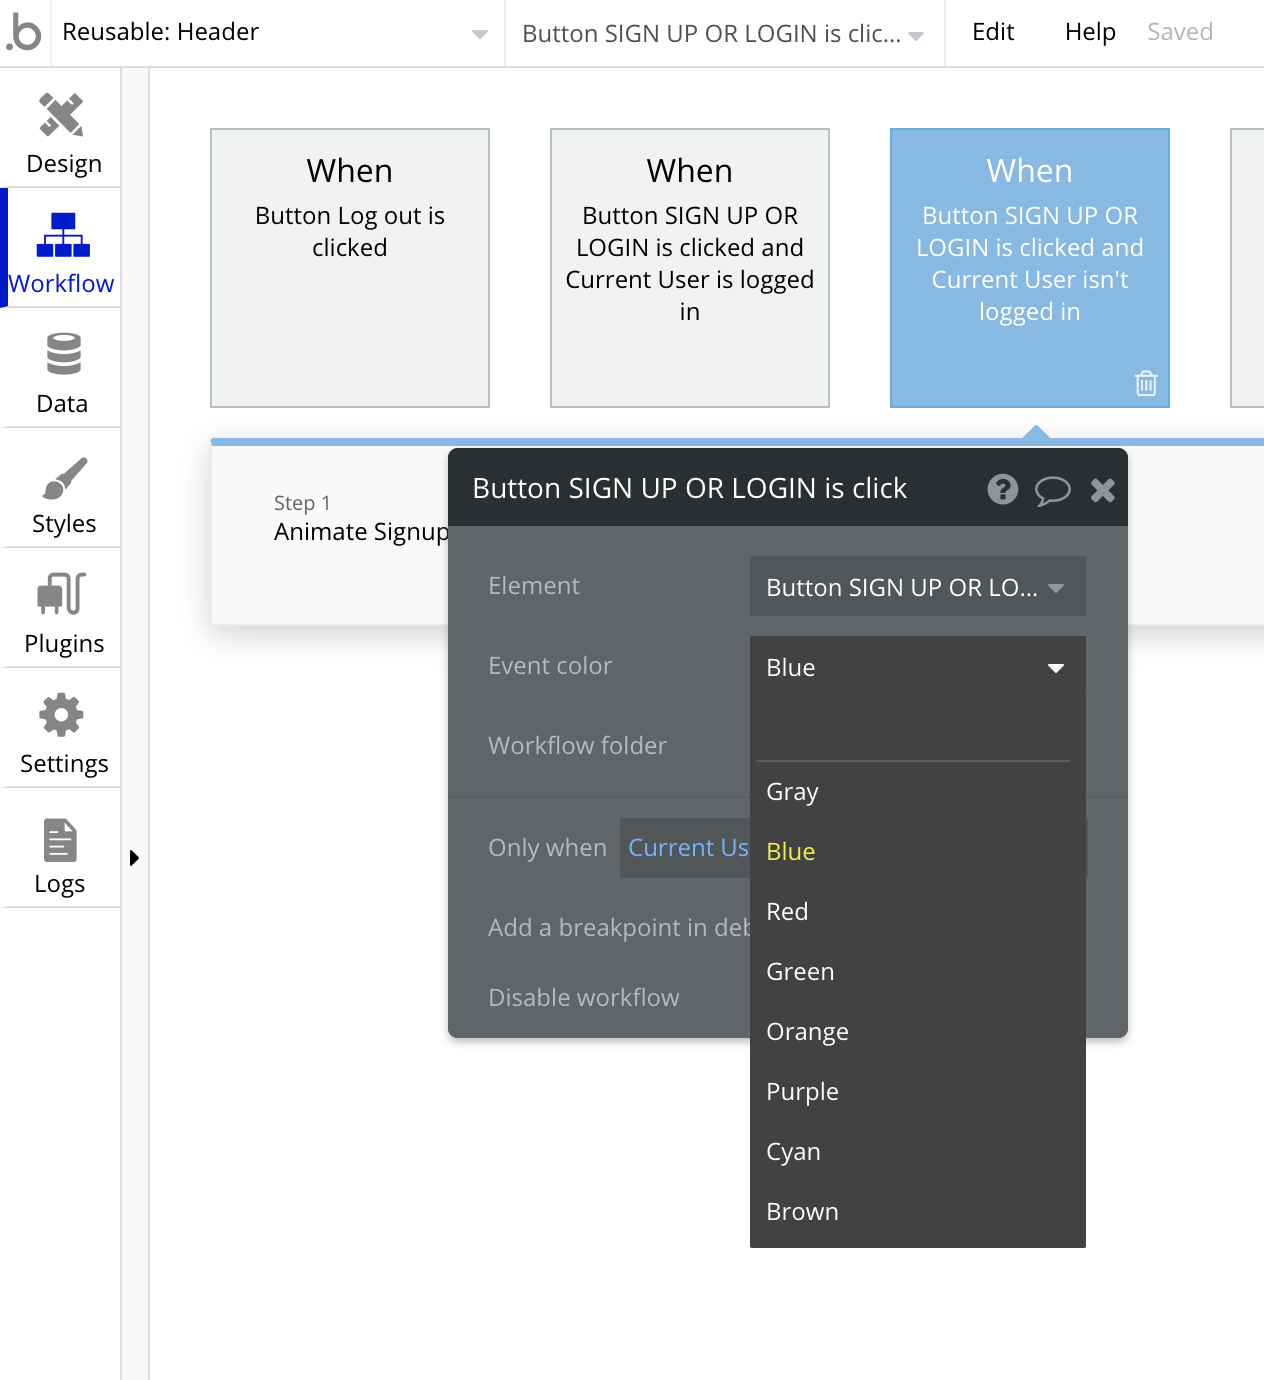Select the 'Button Log out is clicked' event
Screen dimensions: 1264x1380
(x=349, y=267)
